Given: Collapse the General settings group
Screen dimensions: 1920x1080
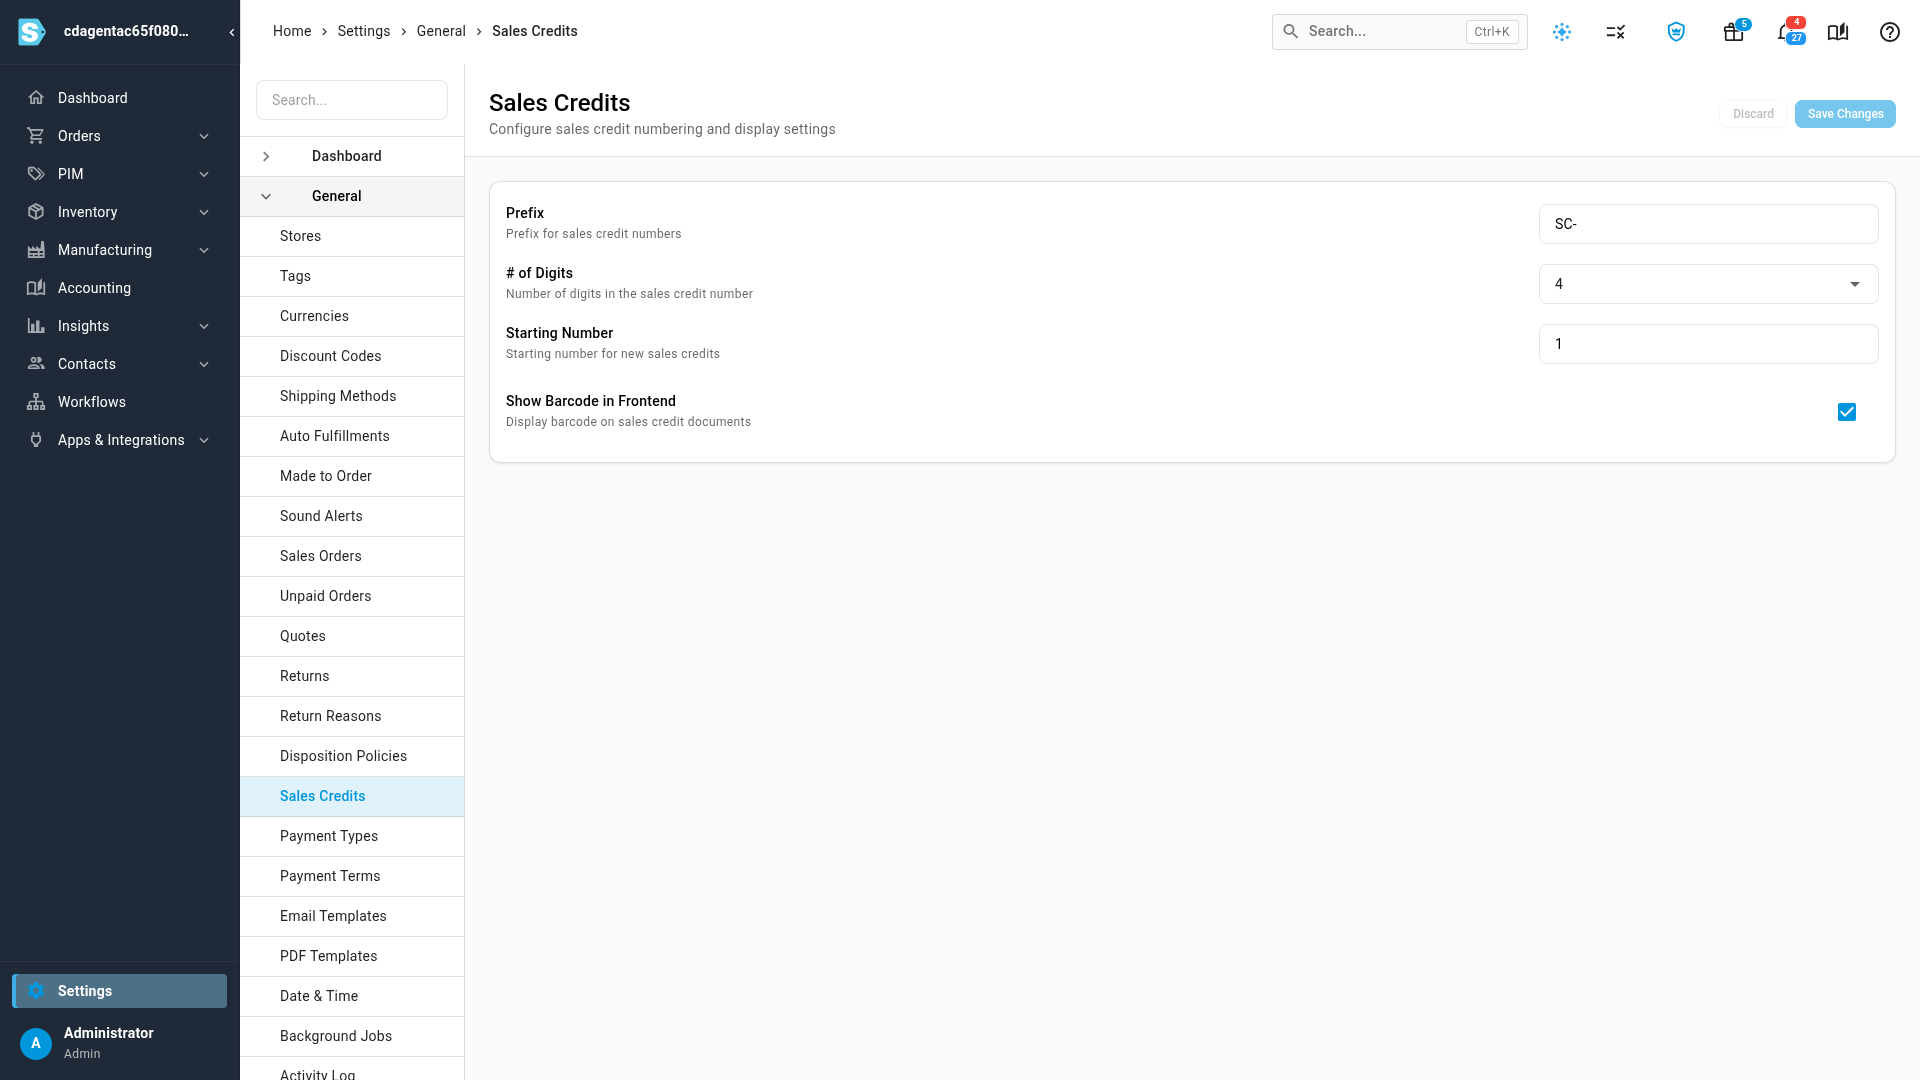Looking at the screenshot, I should tap(266, 196).
